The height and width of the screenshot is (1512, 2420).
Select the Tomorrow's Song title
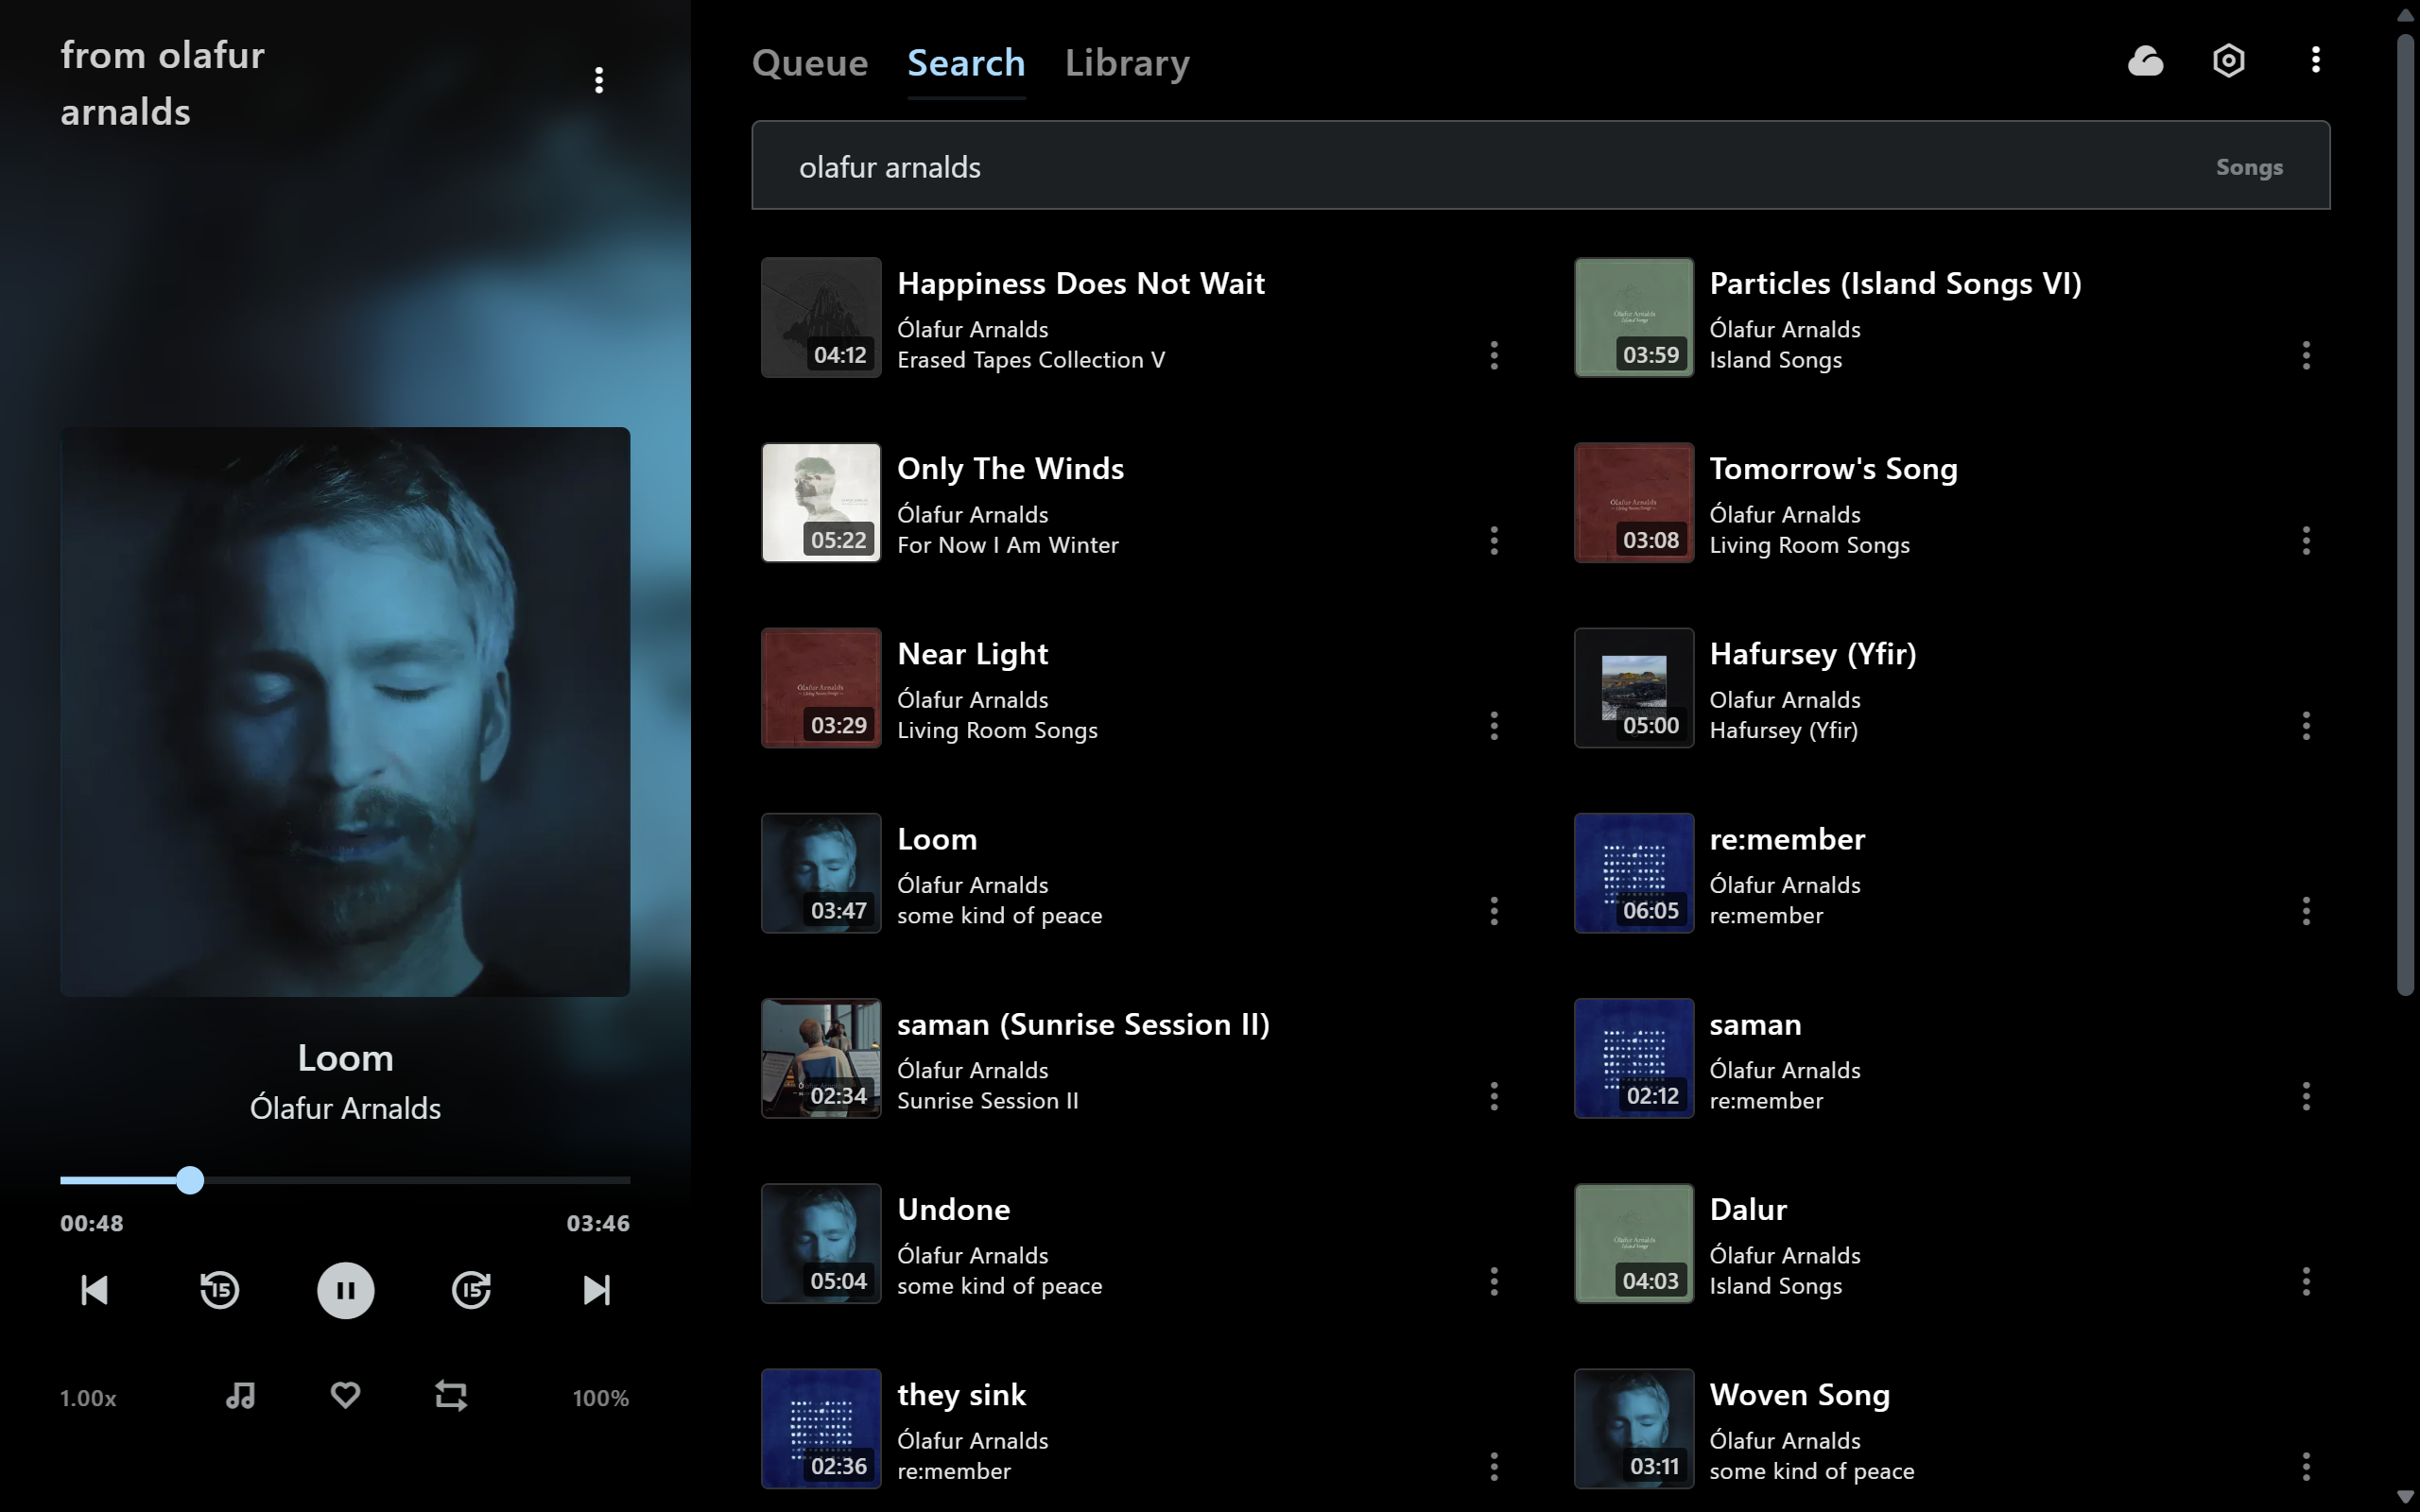[x=1833, y=469]
